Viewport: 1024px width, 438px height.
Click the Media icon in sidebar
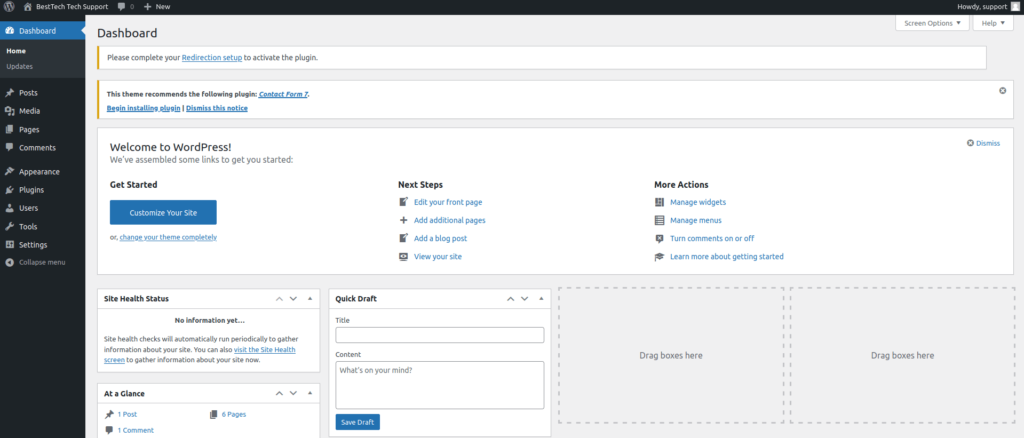(x=10, y=111)
